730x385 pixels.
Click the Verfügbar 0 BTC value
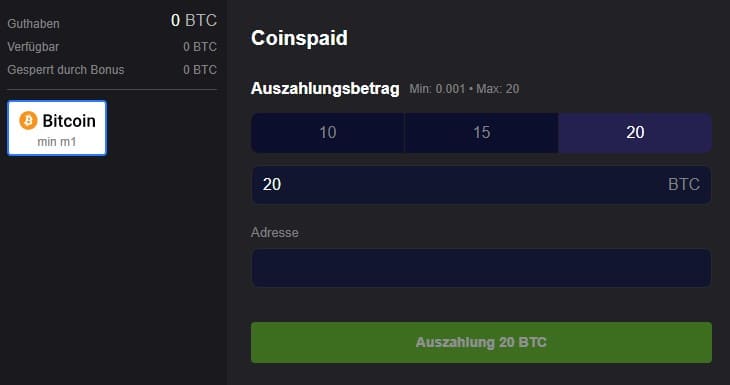coord(200,47)
